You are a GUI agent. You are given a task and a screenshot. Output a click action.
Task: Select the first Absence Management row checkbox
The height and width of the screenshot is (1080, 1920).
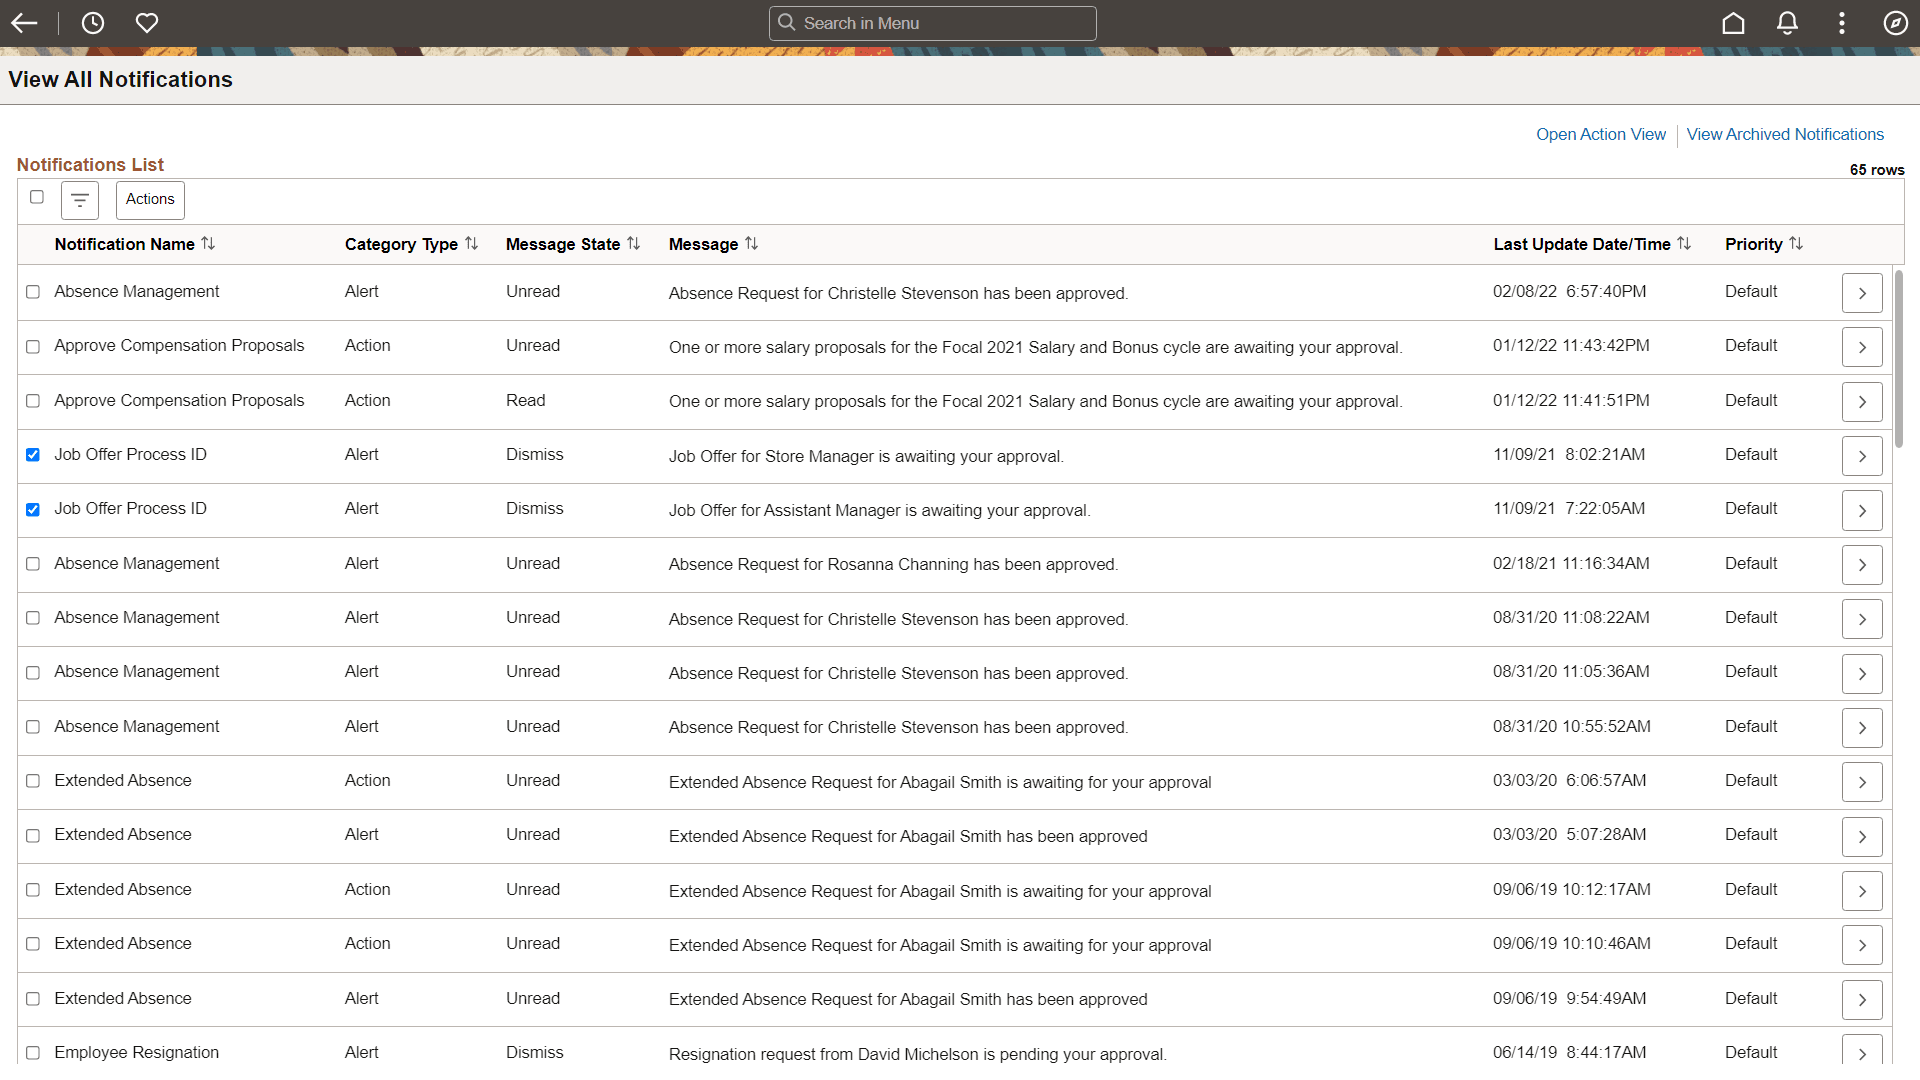pyautogui.click(x=33, y=292)
